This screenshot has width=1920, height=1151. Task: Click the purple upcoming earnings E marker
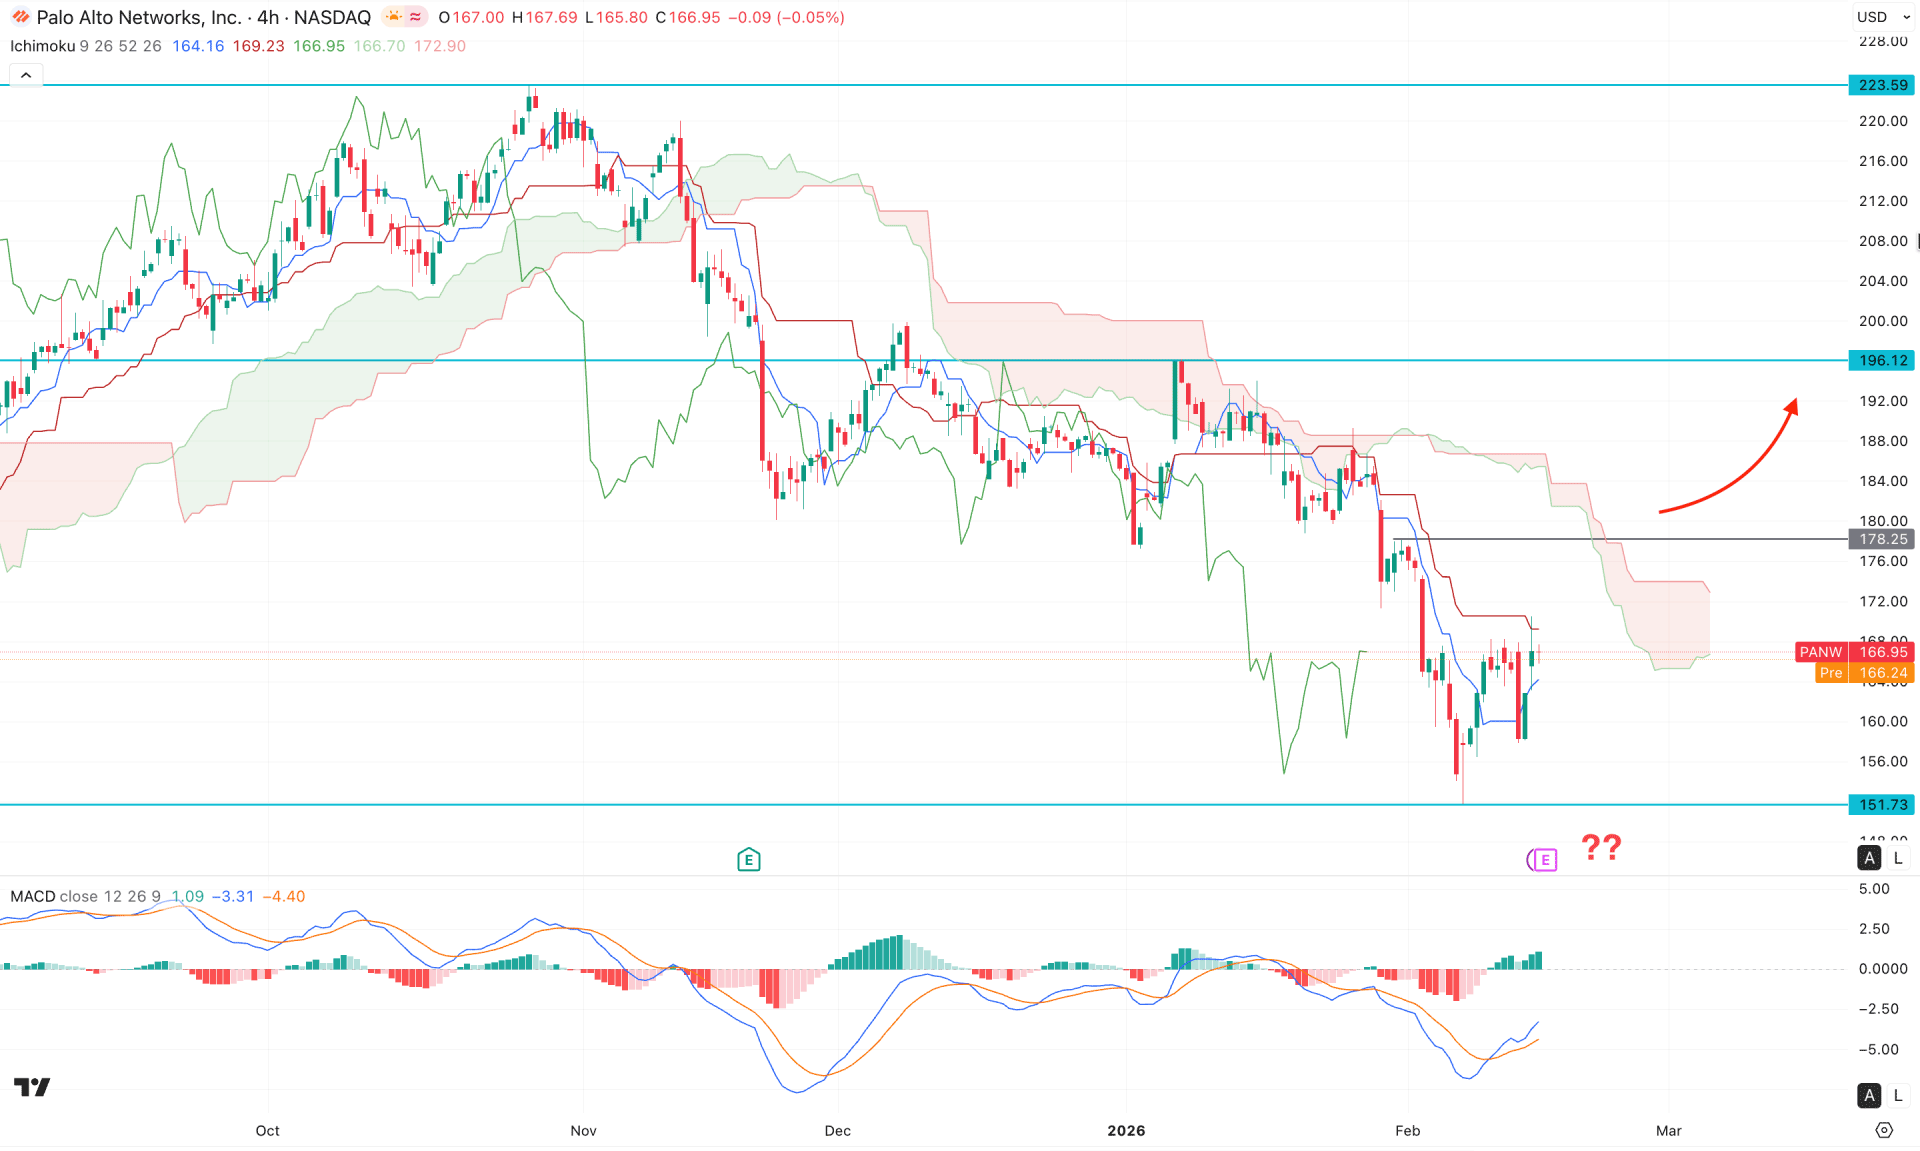click(x=1543, y=860)
